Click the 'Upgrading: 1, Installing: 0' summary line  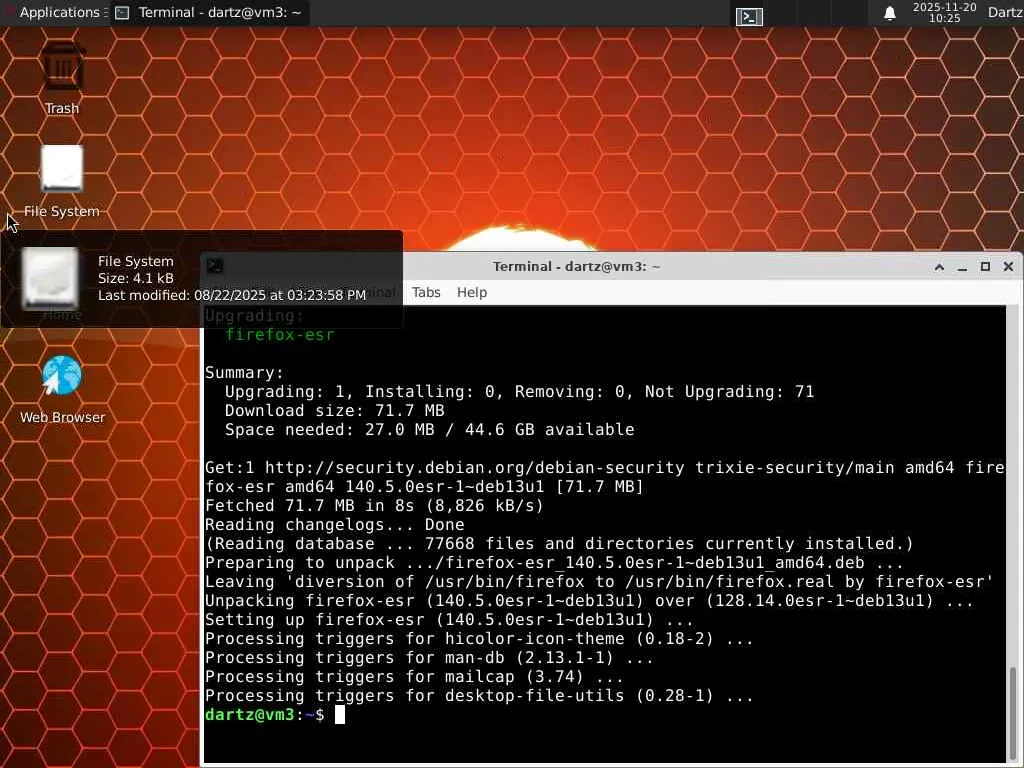coord(519,392)
